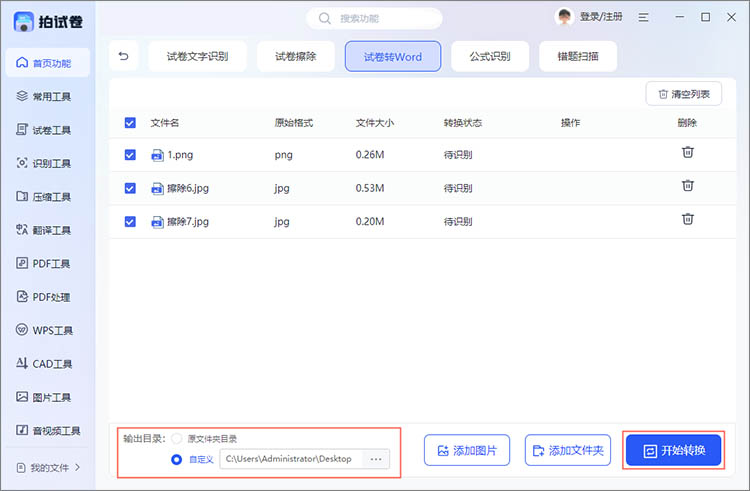Switch to the 试卷擦除 tab

tap(296, 57)
